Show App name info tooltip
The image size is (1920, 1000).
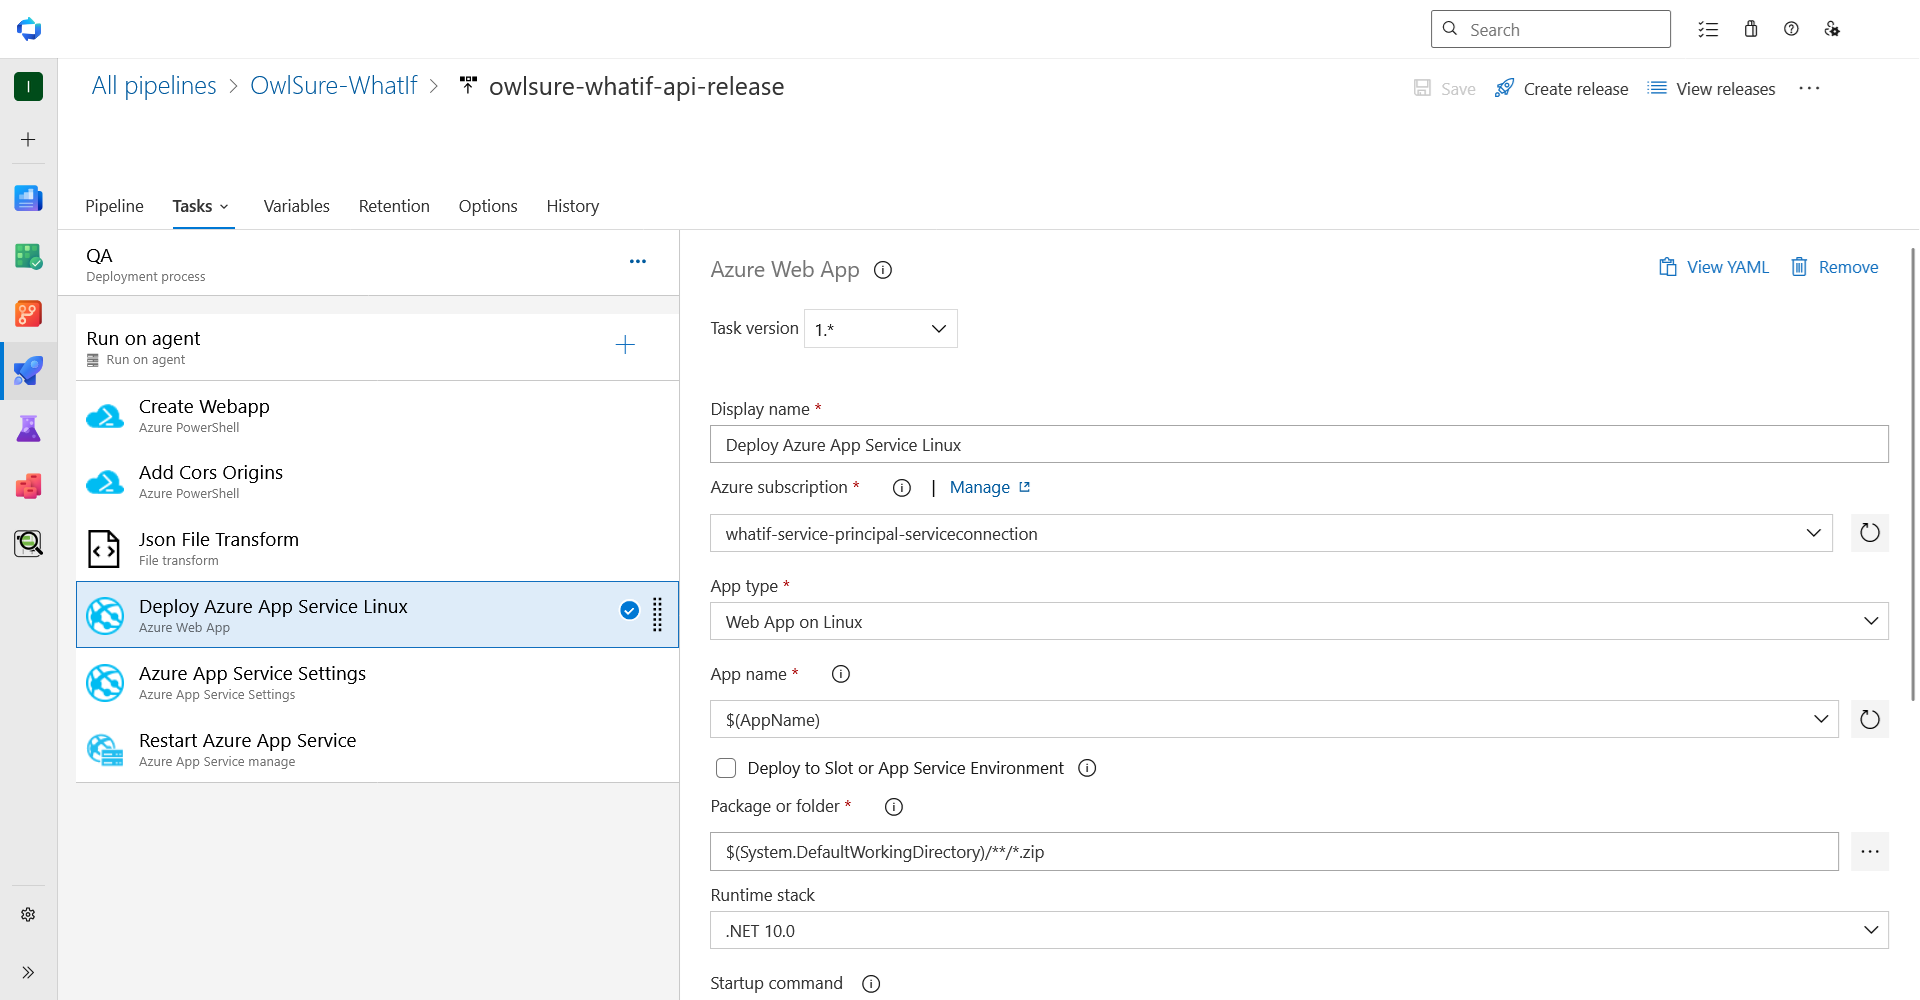pos(841,674)
